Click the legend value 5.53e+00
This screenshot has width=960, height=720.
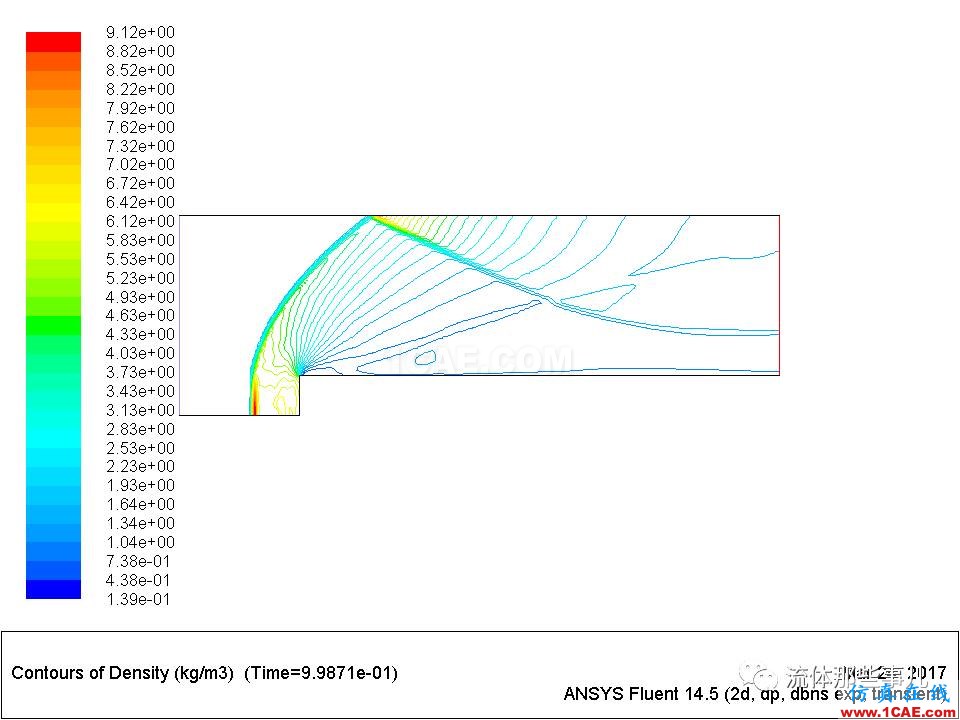coord(140,259)
